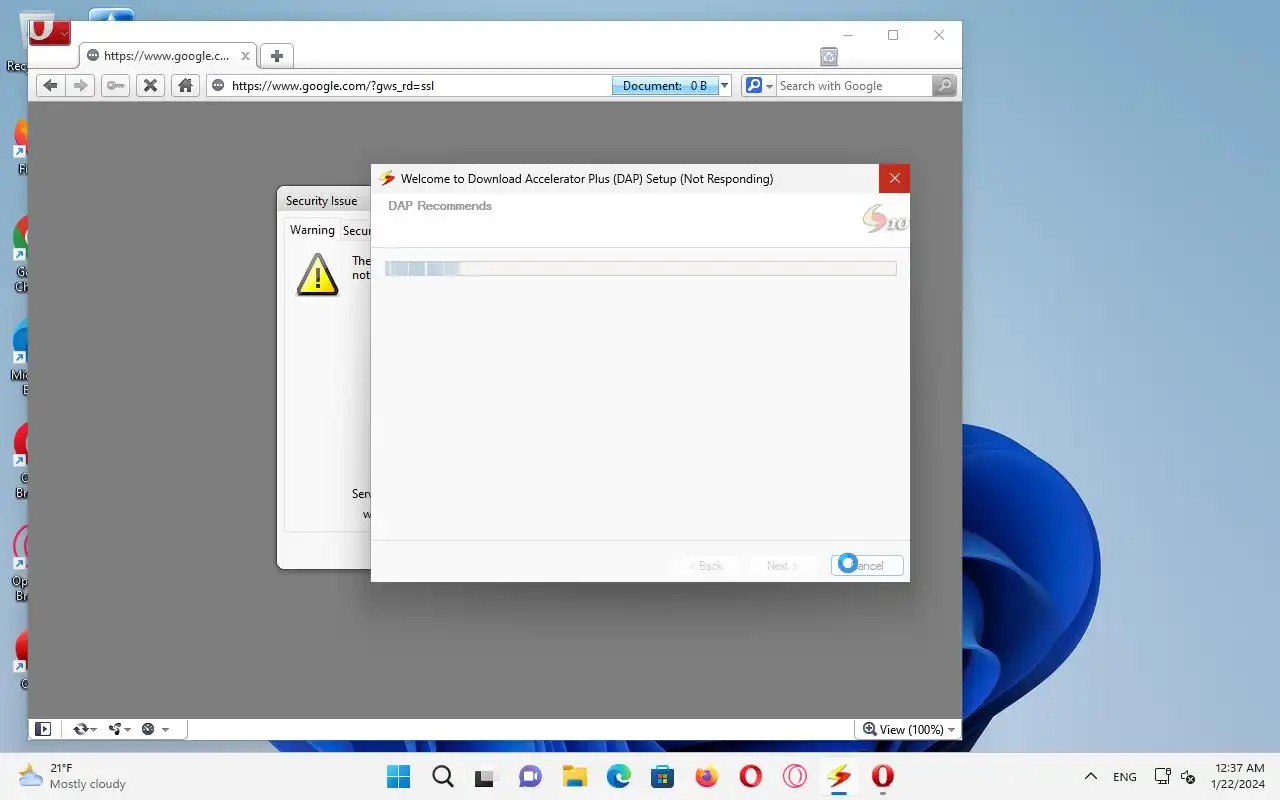
Task: Toggle the Opera panels sidebar button
Action: pyautogui.click(x=43, y=729)
